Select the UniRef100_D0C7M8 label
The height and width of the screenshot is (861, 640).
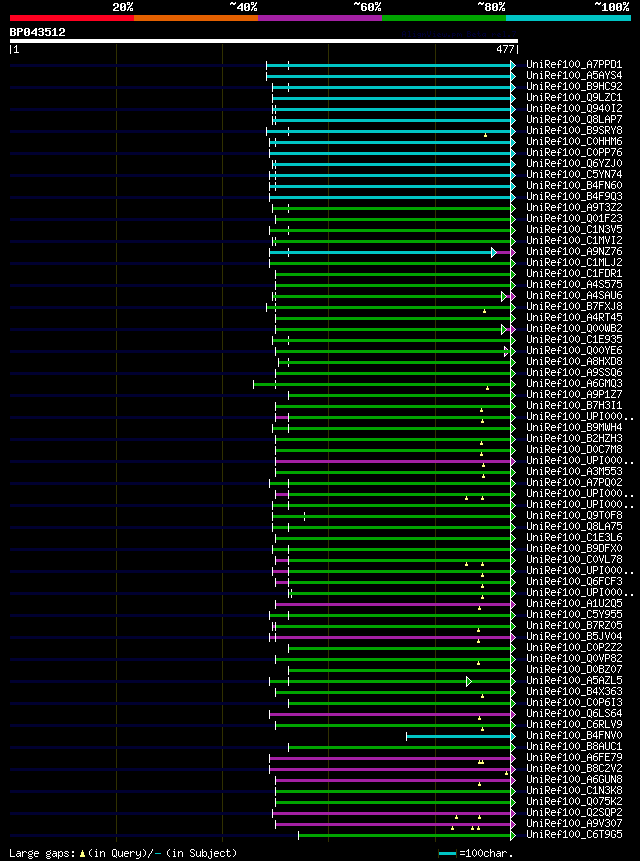(x=574, y=449)
